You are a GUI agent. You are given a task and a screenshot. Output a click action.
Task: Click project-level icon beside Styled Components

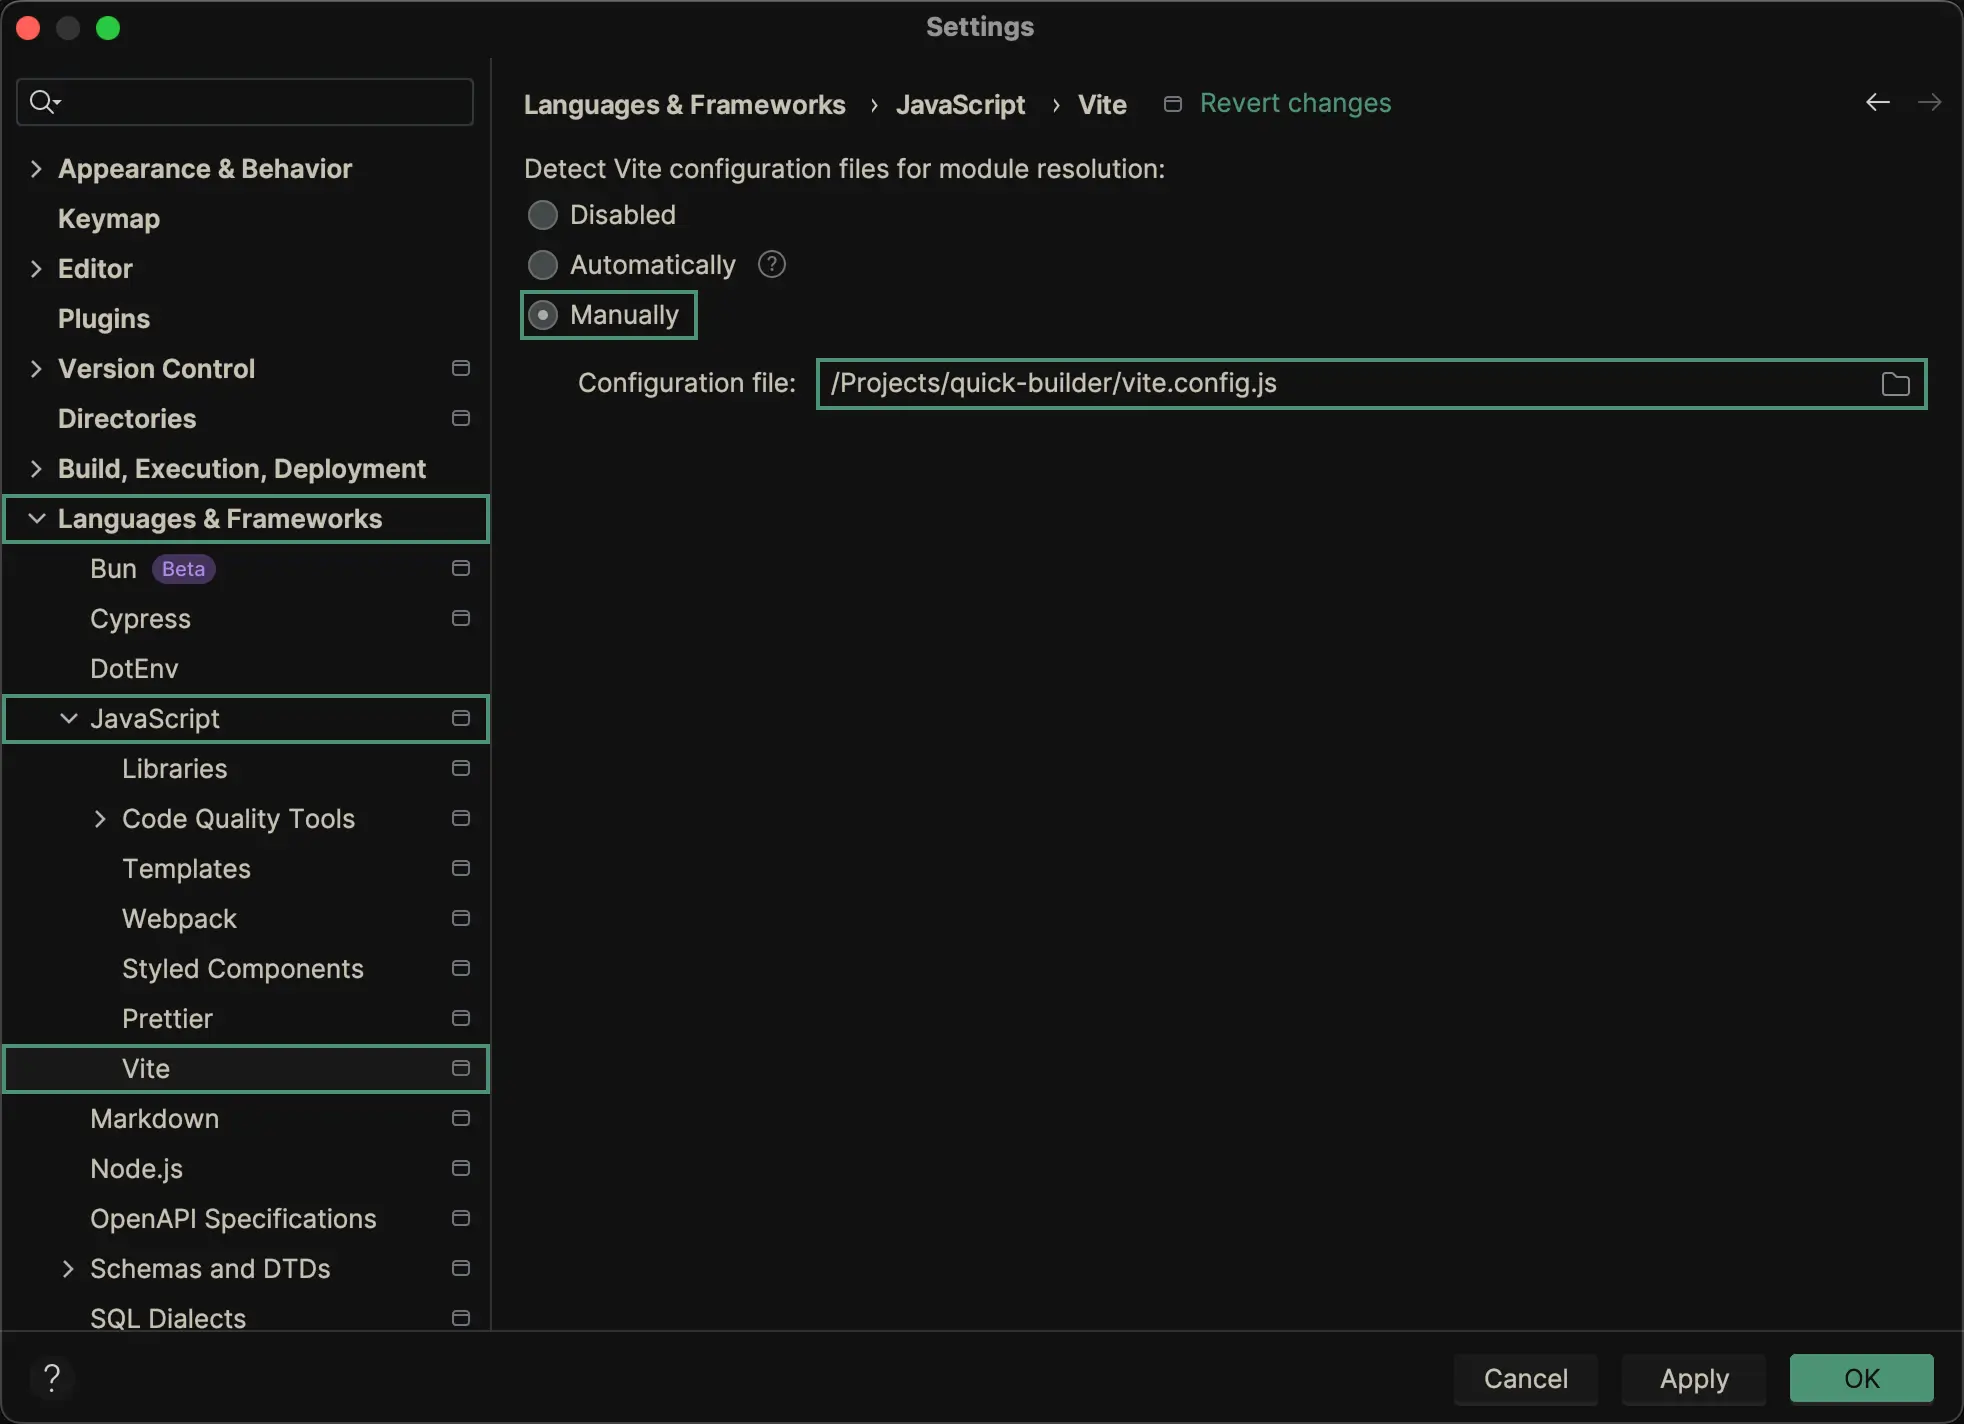pyautogui.click(x=461, y=968)
